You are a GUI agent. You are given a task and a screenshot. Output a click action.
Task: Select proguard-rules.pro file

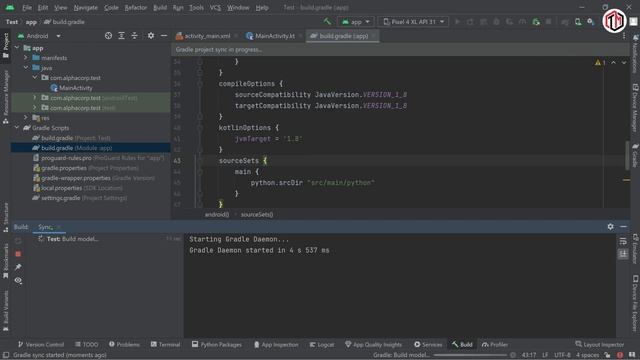pyautogui.click(x=98, y=158)
